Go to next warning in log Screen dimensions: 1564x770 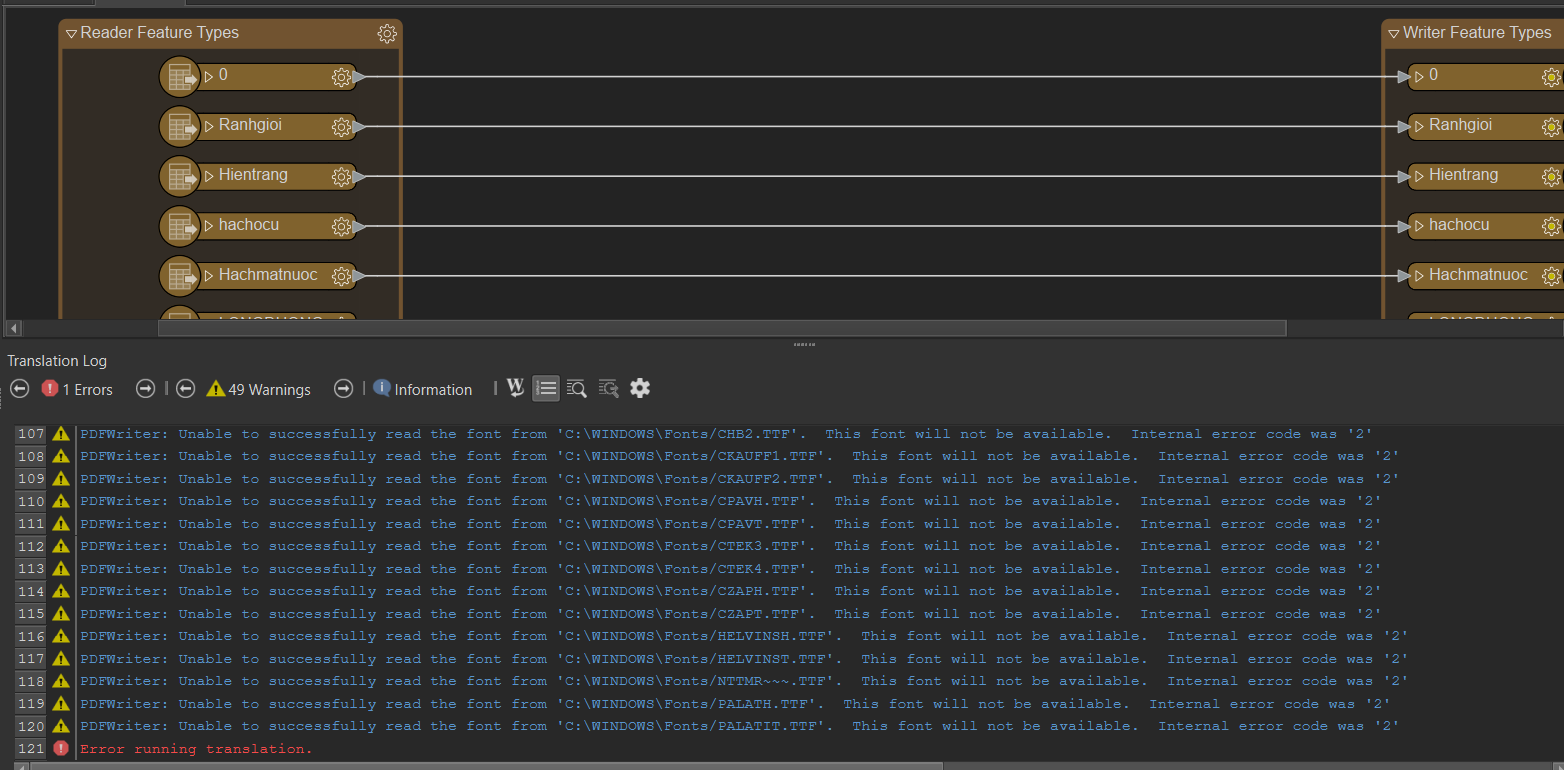click(343, 389)
